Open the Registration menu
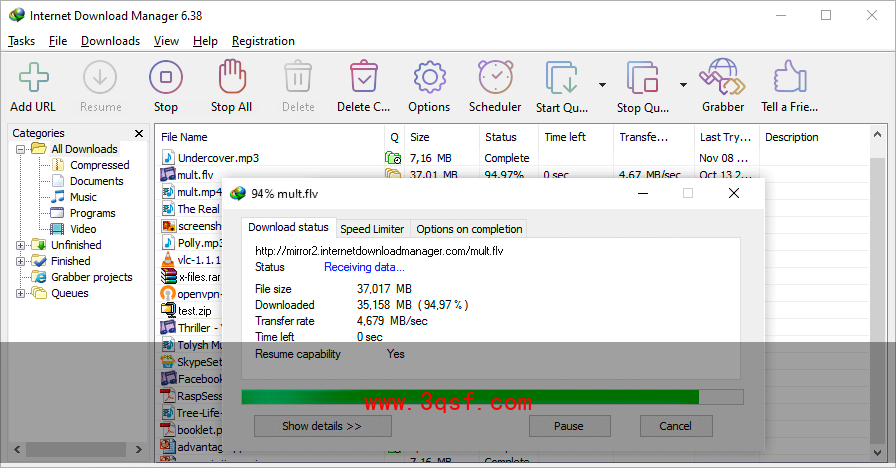The image size is (896, 468). click(x=263, y=41)
